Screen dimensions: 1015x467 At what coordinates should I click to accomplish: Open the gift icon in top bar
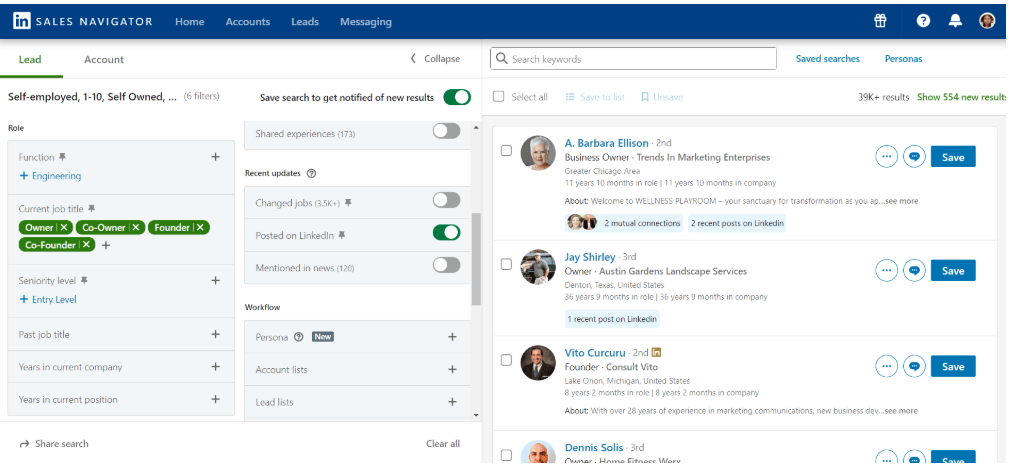tap(880, 21)
